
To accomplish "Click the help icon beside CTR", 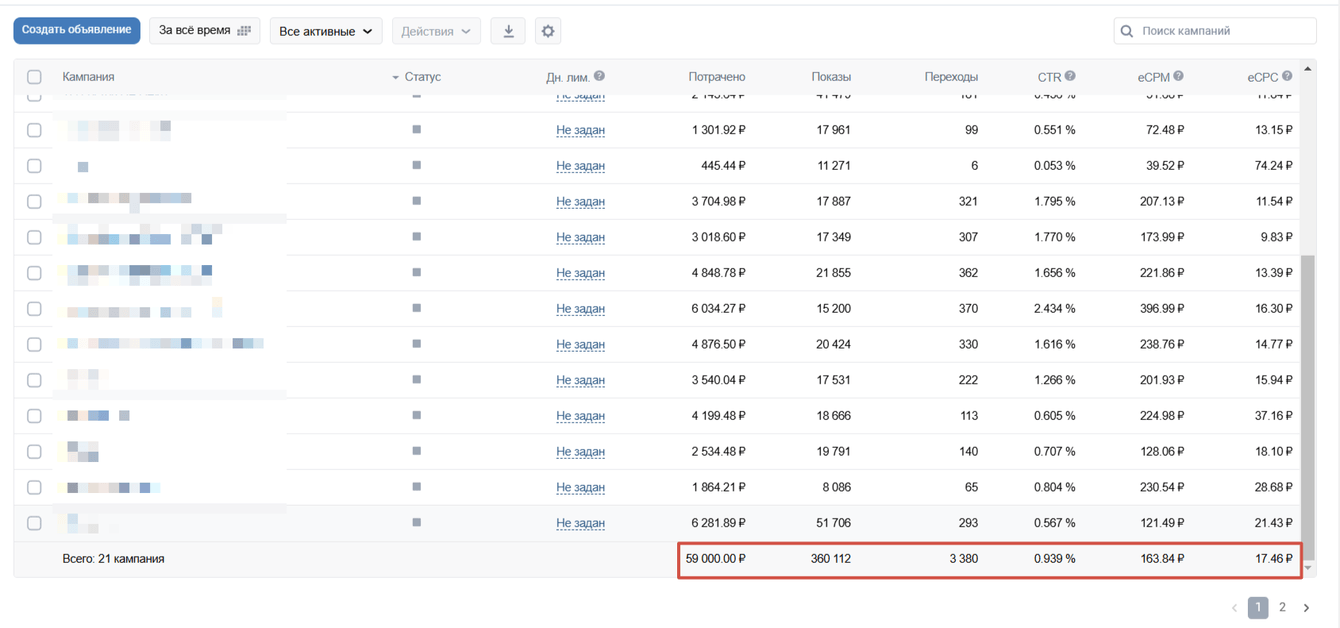I will (1070, 76).
